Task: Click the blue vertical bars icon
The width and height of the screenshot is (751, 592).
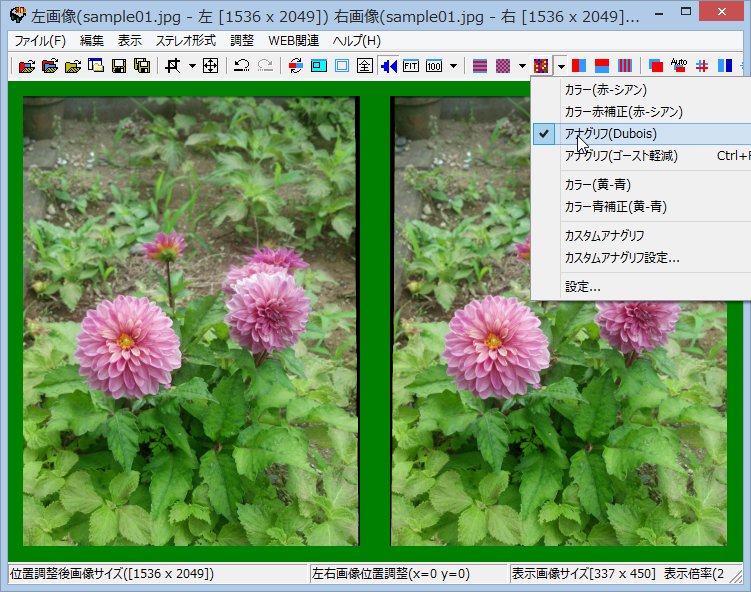Action: click(725, 66)
